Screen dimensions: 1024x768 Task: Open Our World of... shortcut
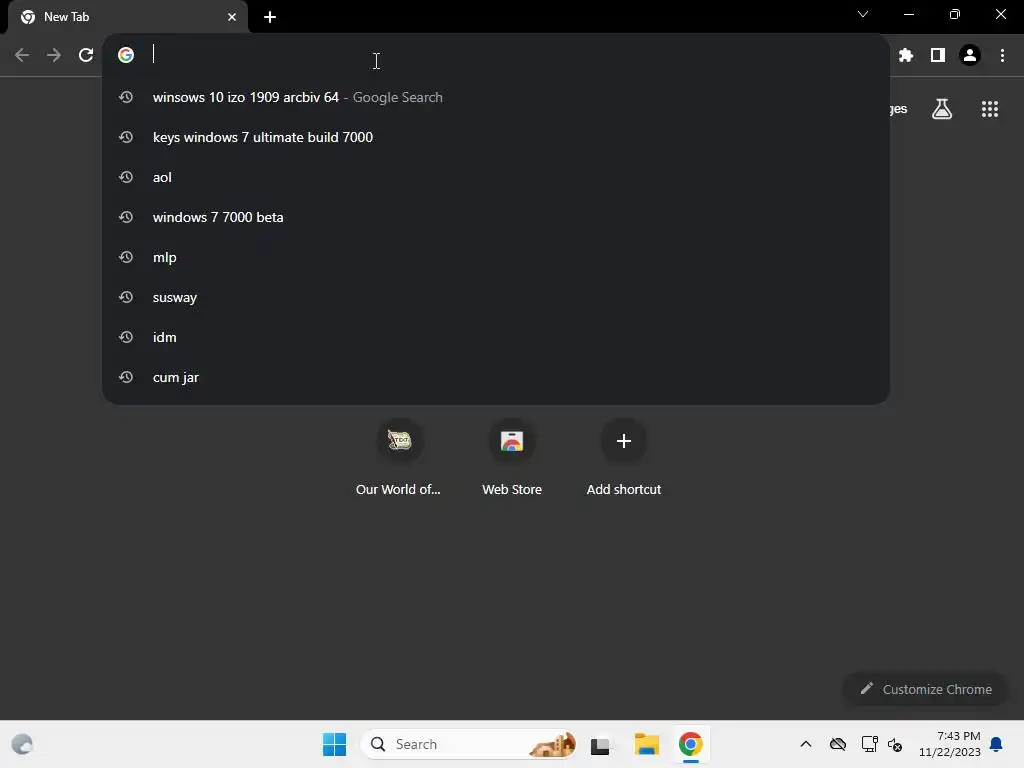tap(399, 458)
